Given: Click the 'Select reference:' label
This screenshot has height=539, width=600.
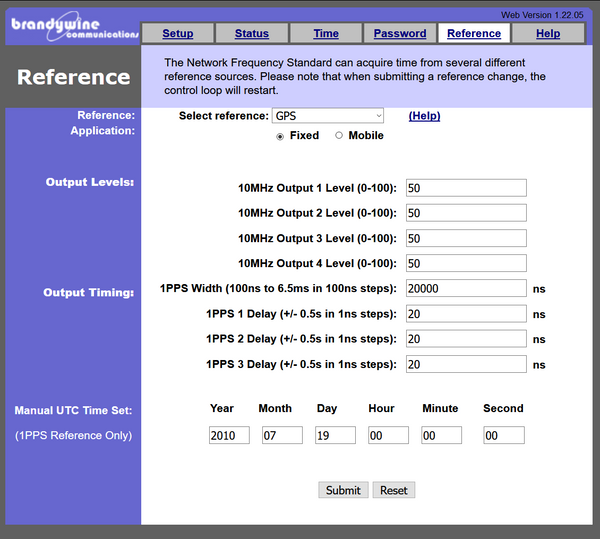Looking at the screenshot, I should point(224,116).
